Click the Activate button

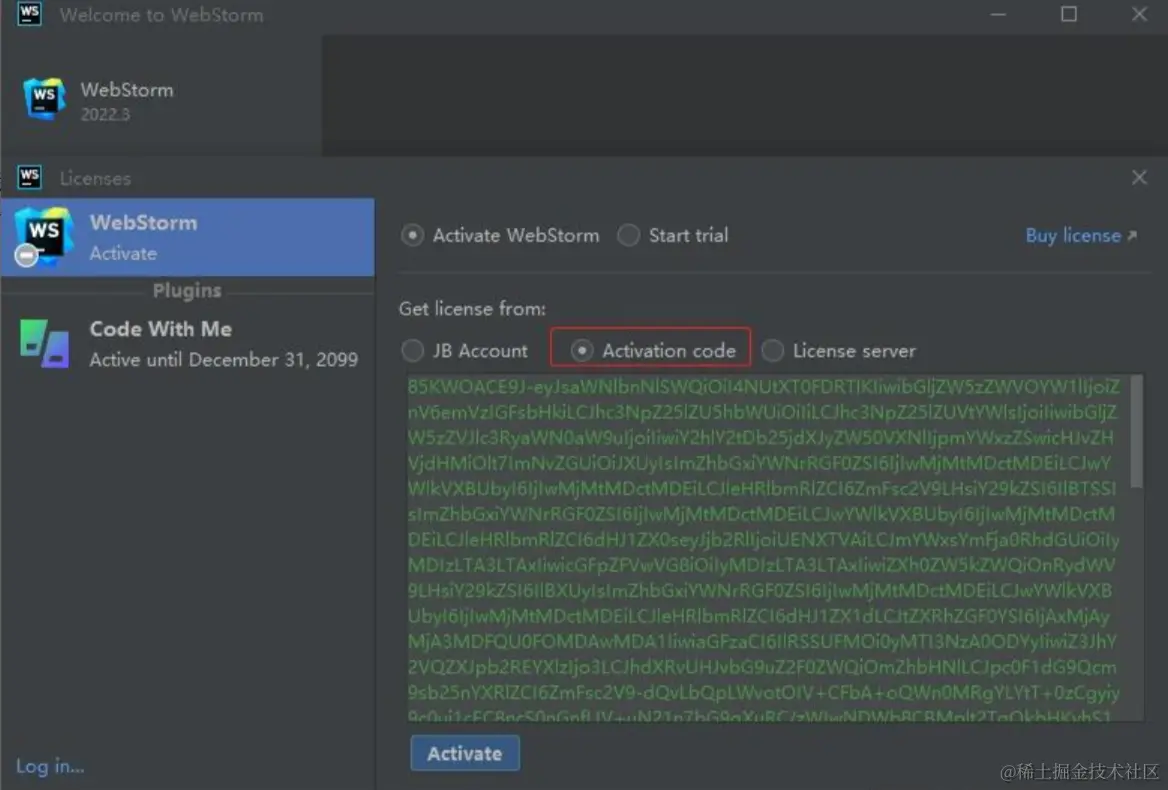pyautogui.click(x=465, y=754)
